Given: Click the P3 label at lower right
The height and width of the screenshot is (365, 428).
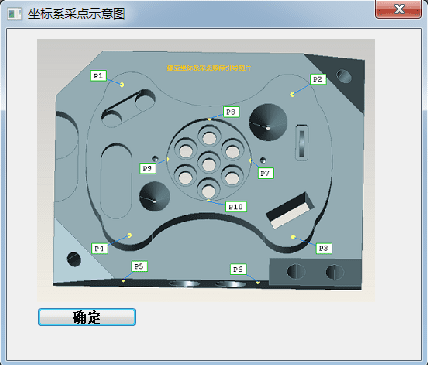Looking at the screenshot, I should (x=324, y=248).
